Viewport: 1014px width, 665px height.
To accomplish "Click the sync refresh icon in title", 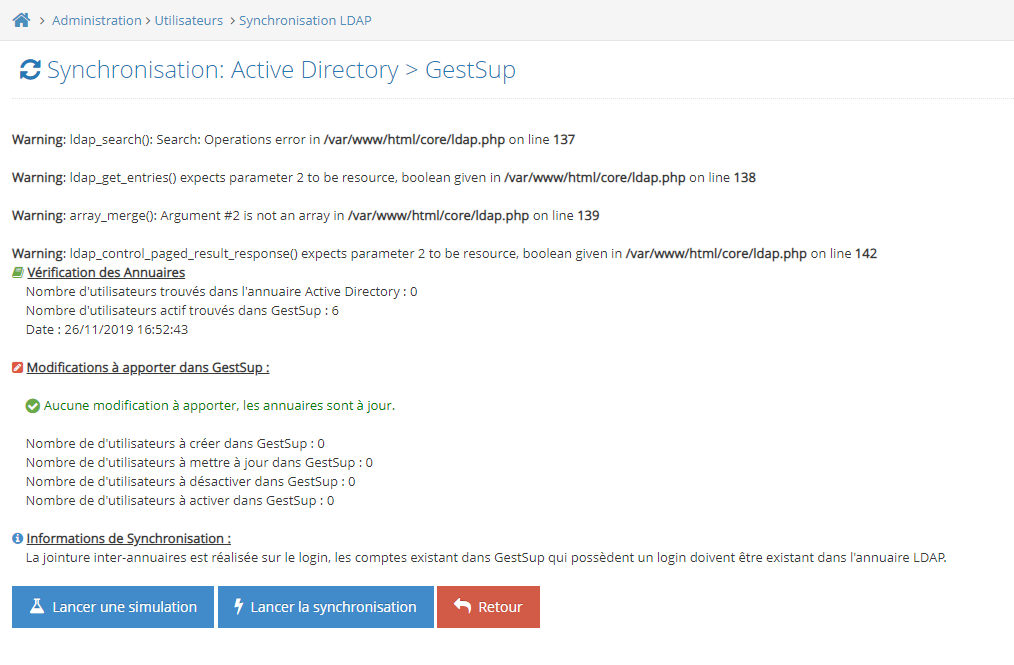I will (30, 70).
